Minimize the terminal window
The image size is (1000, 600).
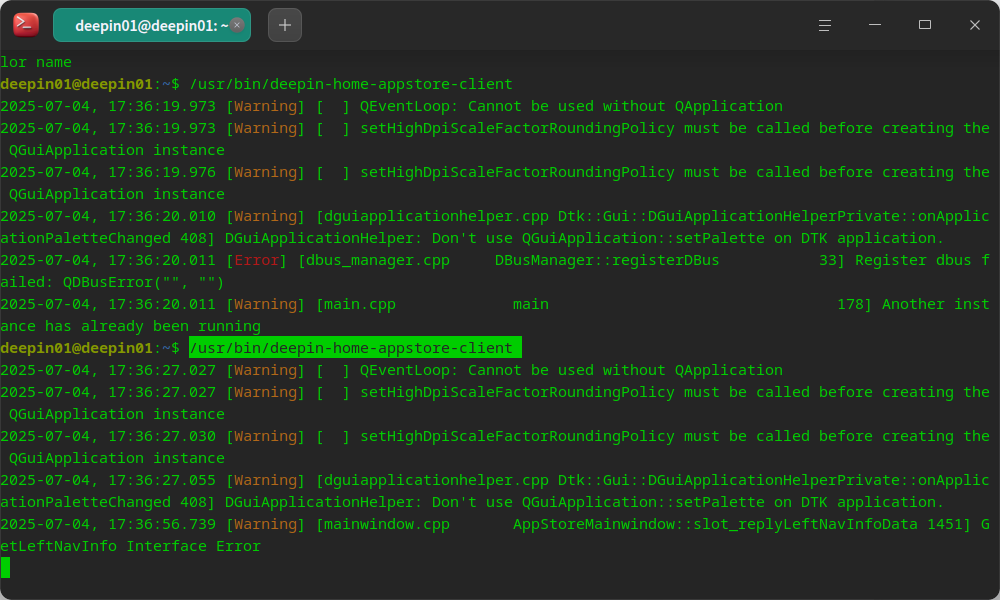click(x=875, y=25)
